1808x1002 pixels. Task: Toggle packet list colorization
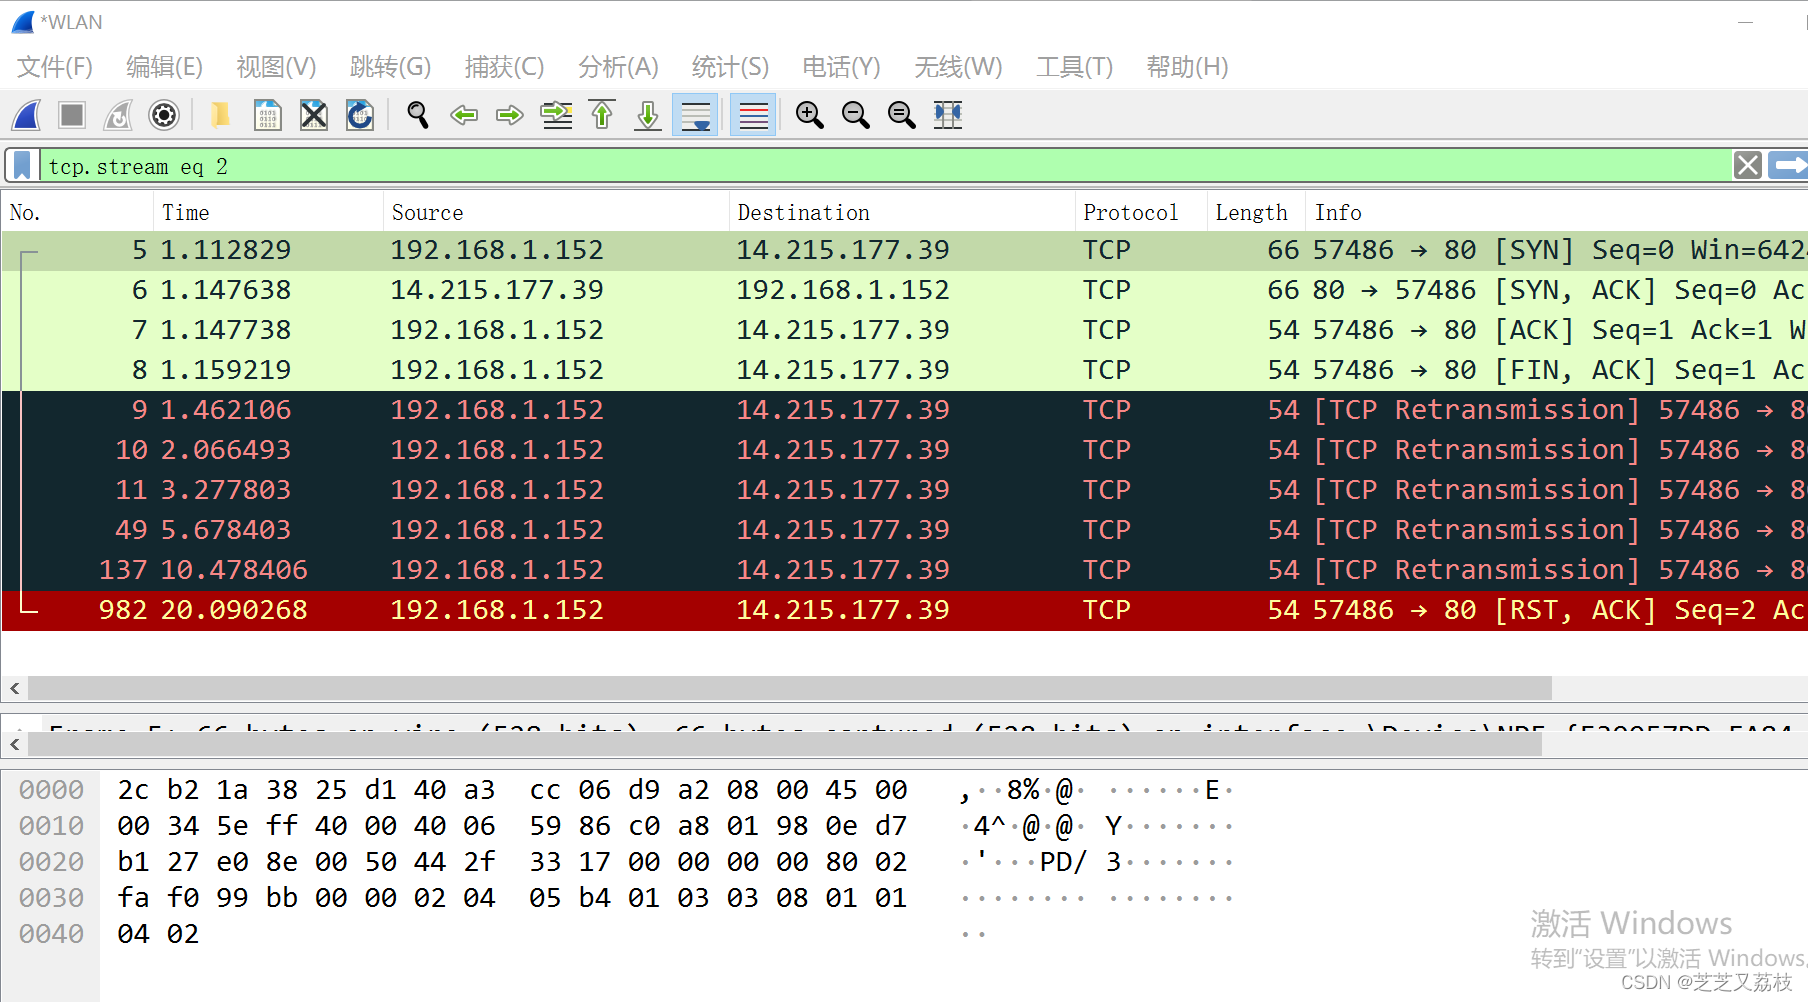click(x=752, y=115)
